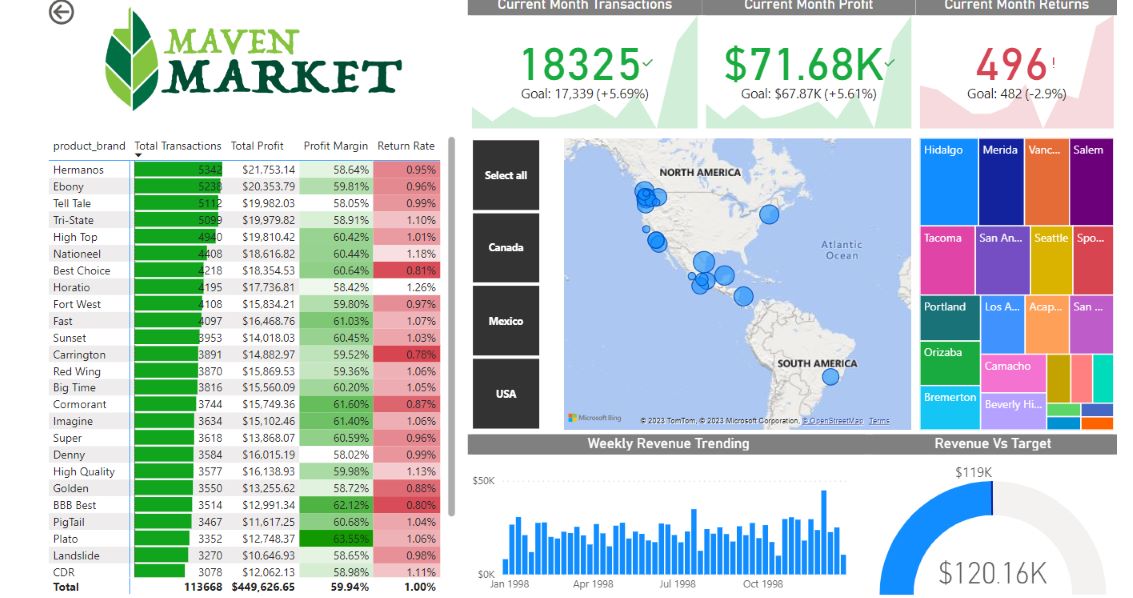This screenshot has height=598, width=1133.
Task: Open the map Terms link
Action: (x=879, y=421)
